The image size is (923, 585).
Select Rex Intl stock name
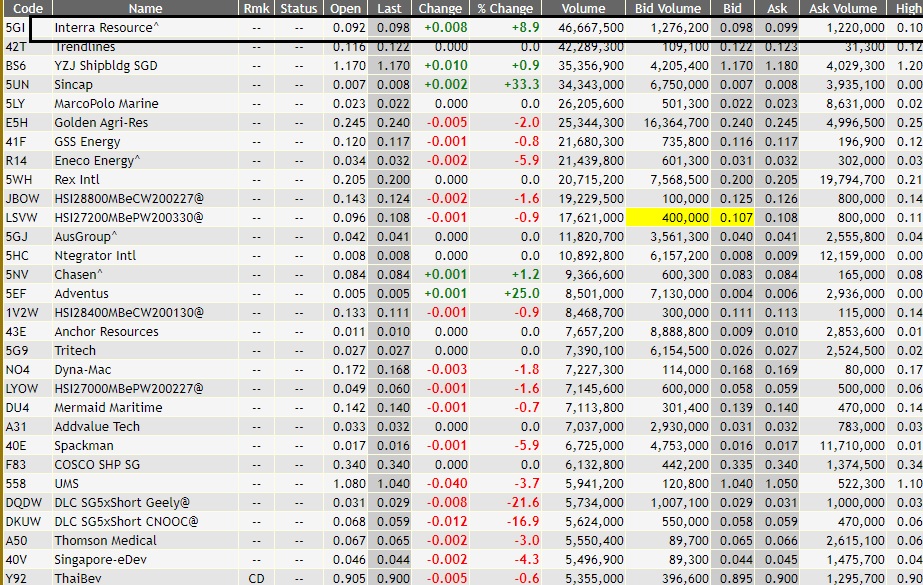77,180
